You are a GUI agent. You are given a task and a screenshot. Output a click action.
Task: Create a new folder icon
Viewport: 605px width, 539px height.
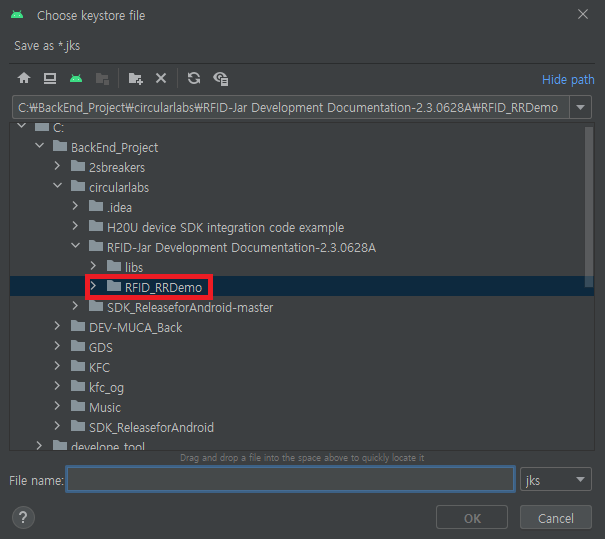[x=135, y=78]
